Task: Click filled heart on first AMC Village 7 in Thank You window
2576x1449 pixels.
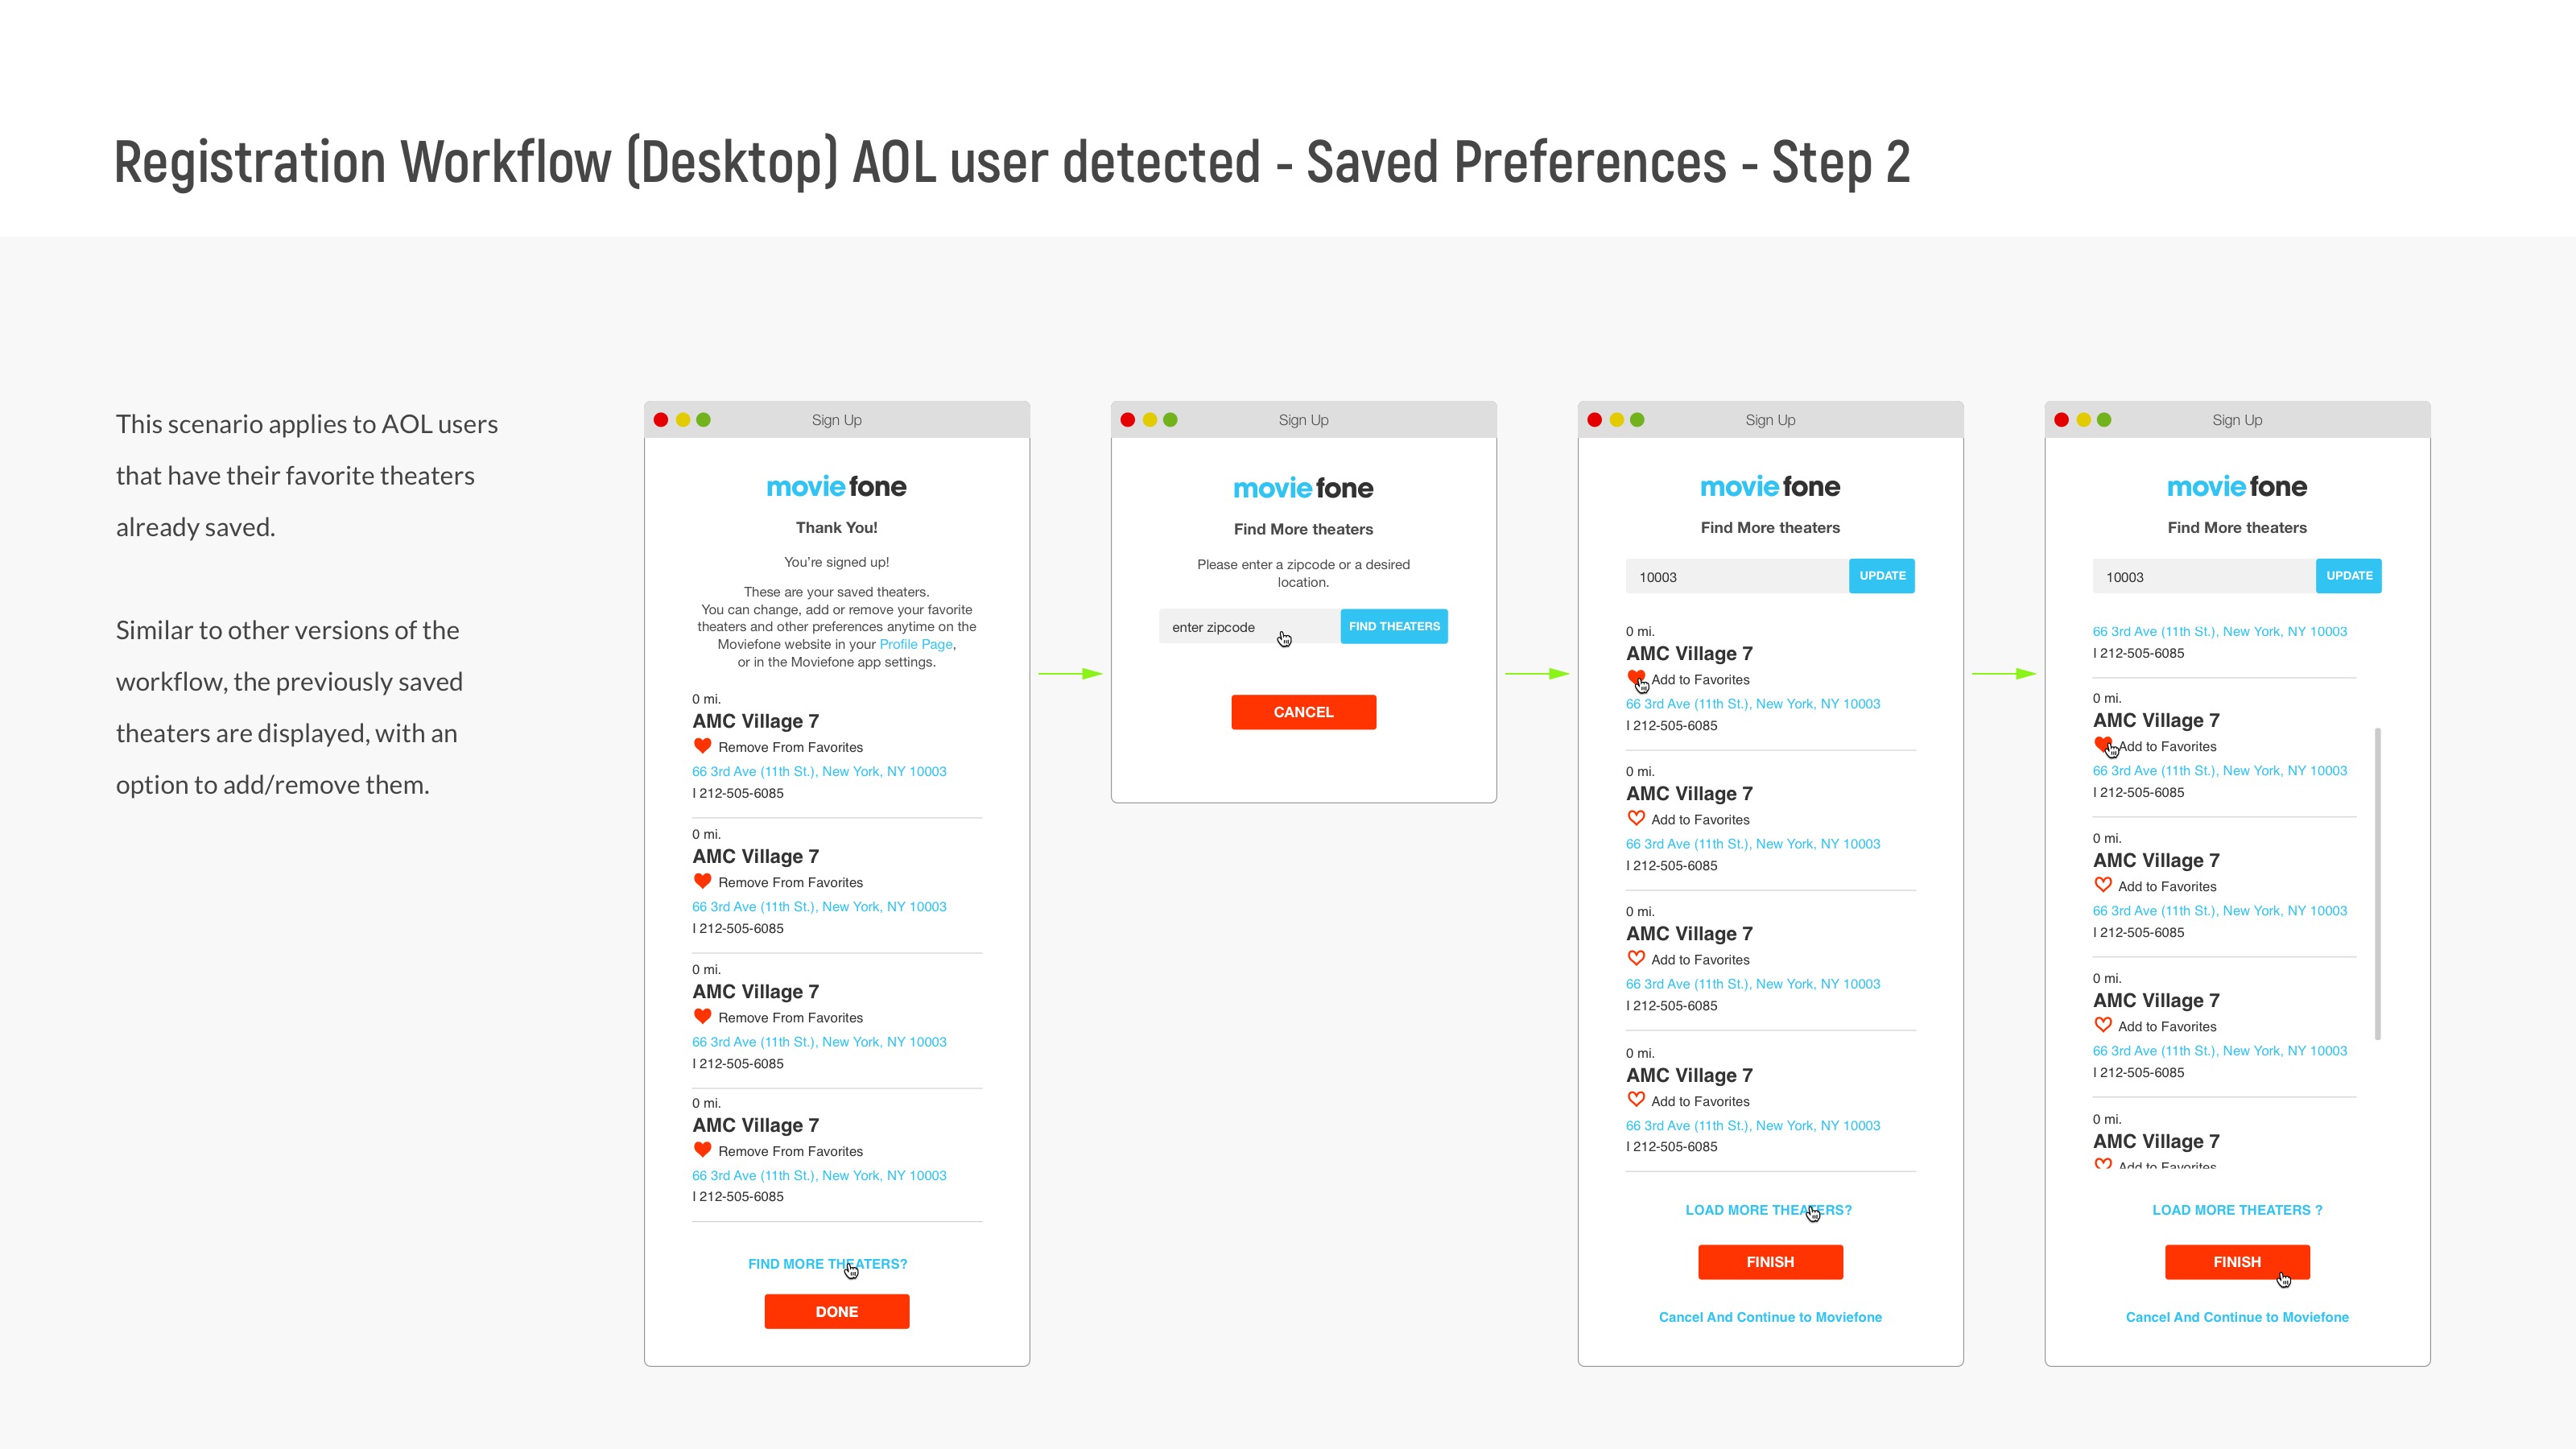Action: [x=702, y=746]
